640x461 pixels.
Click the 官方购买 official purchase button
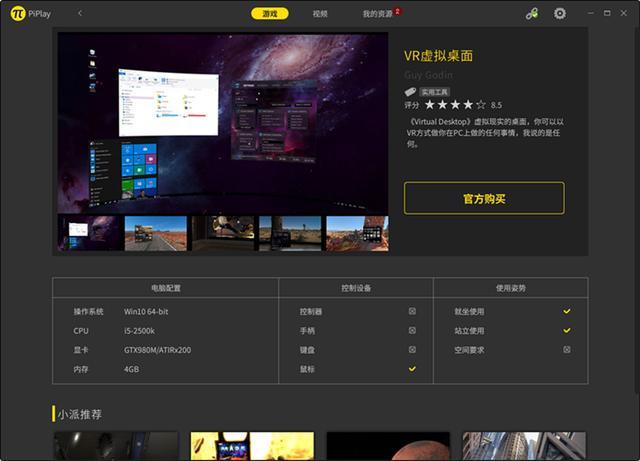click(484, 198)
